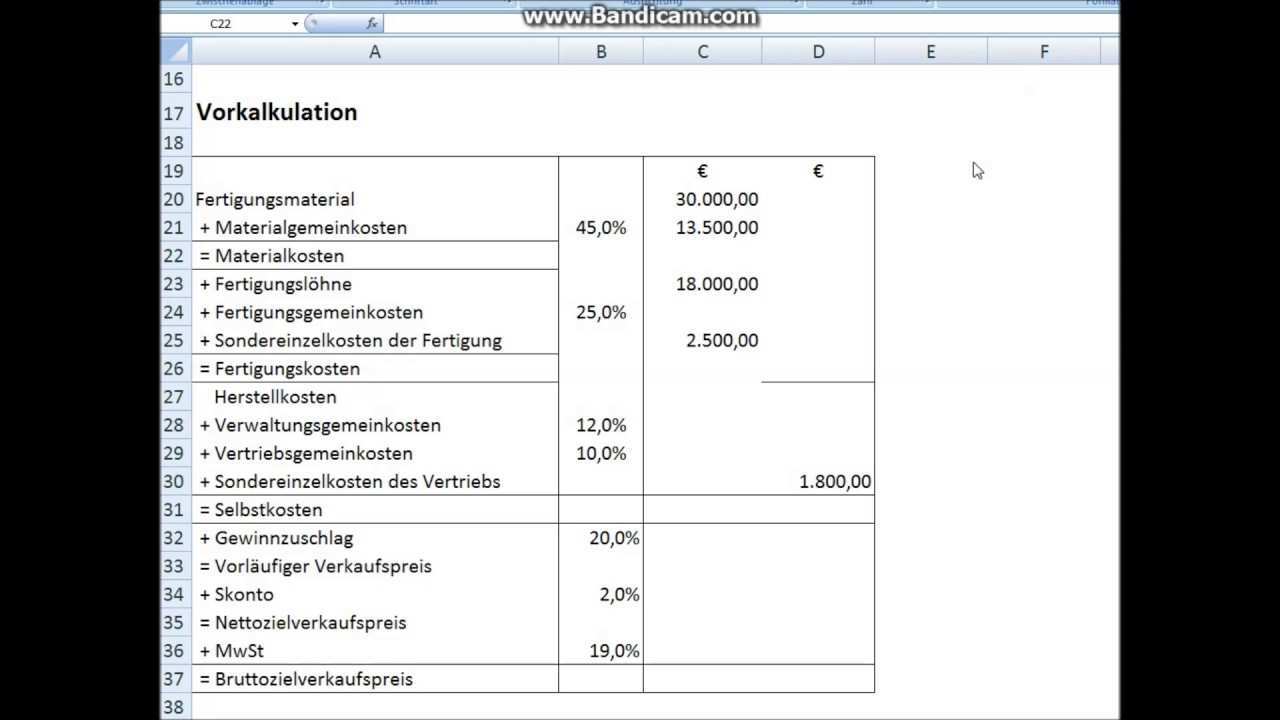Select the Materialgemeinkosten 45,0% cell

pyautogui.click(x=600, y=228)
